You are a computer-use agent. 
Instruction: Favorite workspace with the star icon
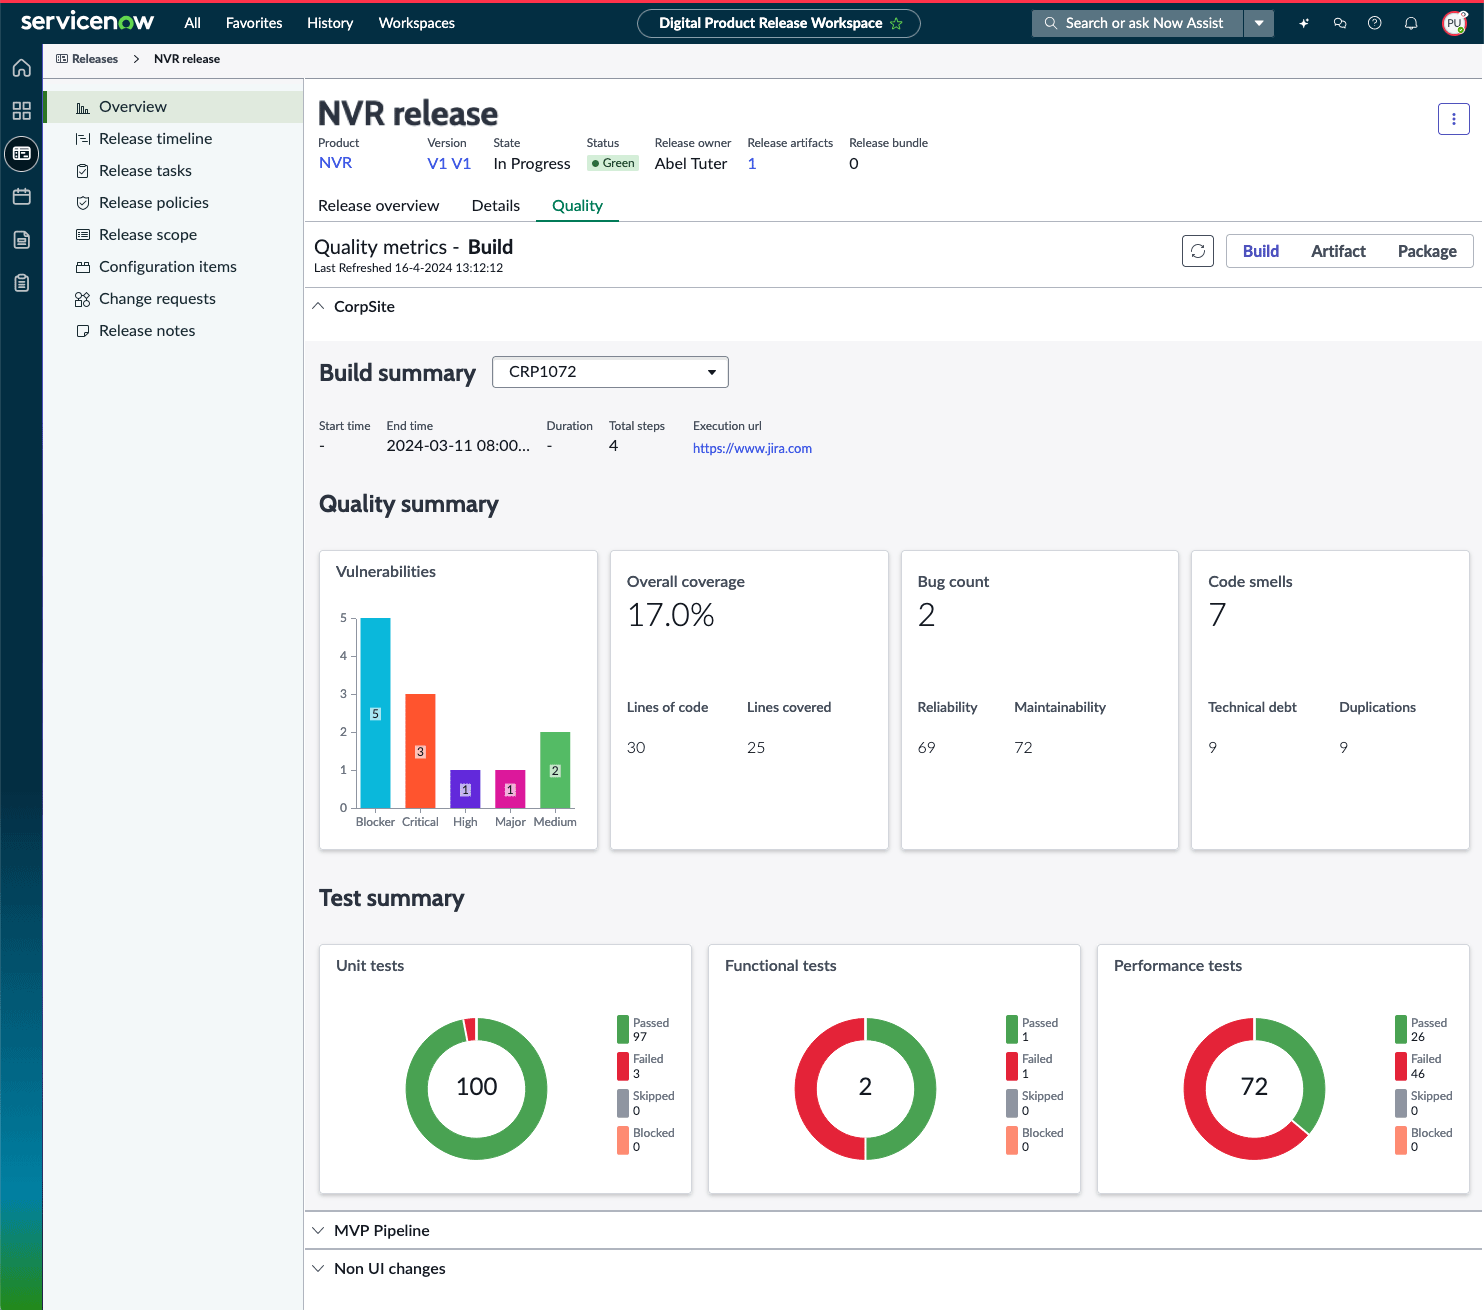pyautogui.click(x=896, y=23)
